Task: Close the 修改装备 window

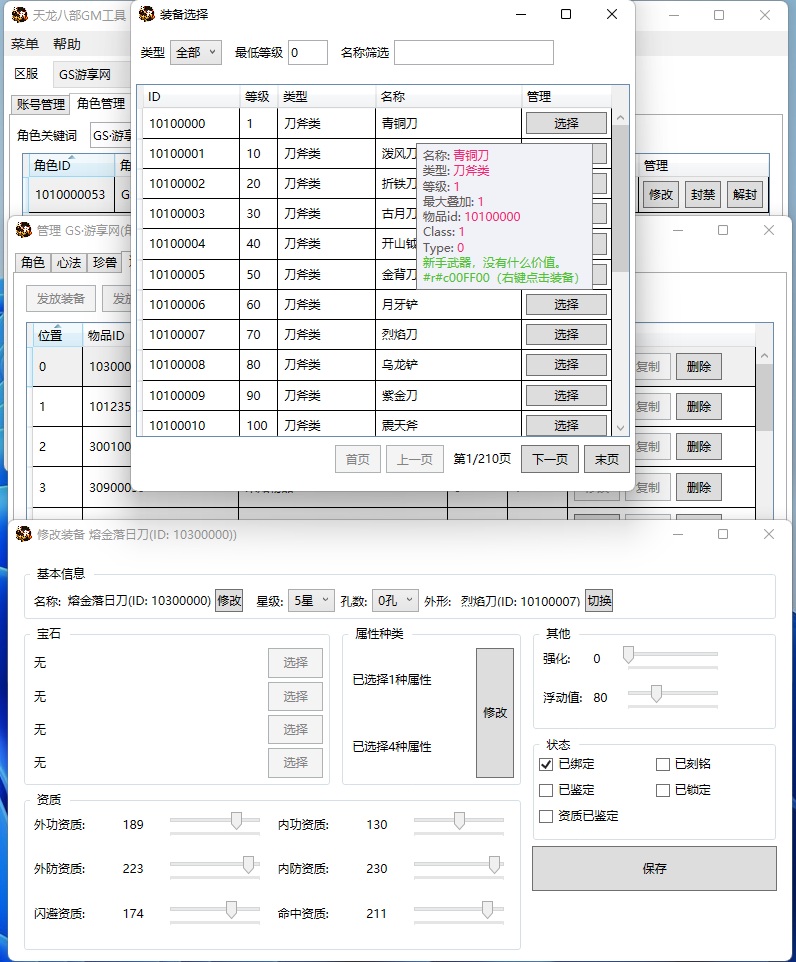Action: pos(768,534)
